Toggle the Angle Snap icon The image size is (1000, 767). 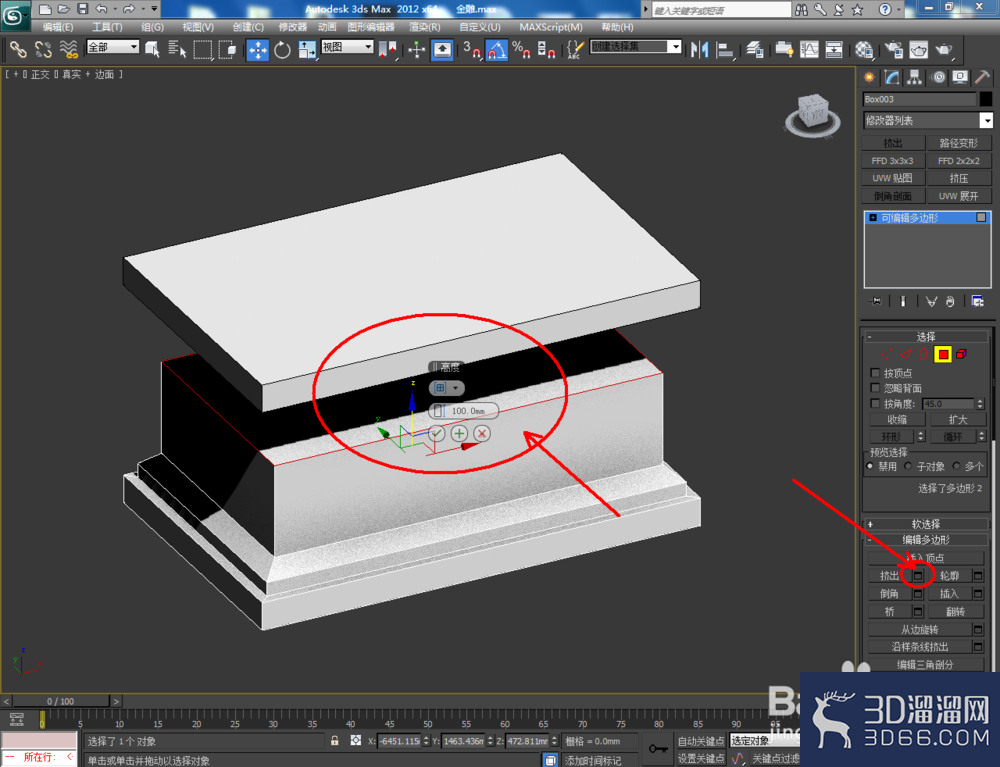pyautogui.click(x=497, y=49)
